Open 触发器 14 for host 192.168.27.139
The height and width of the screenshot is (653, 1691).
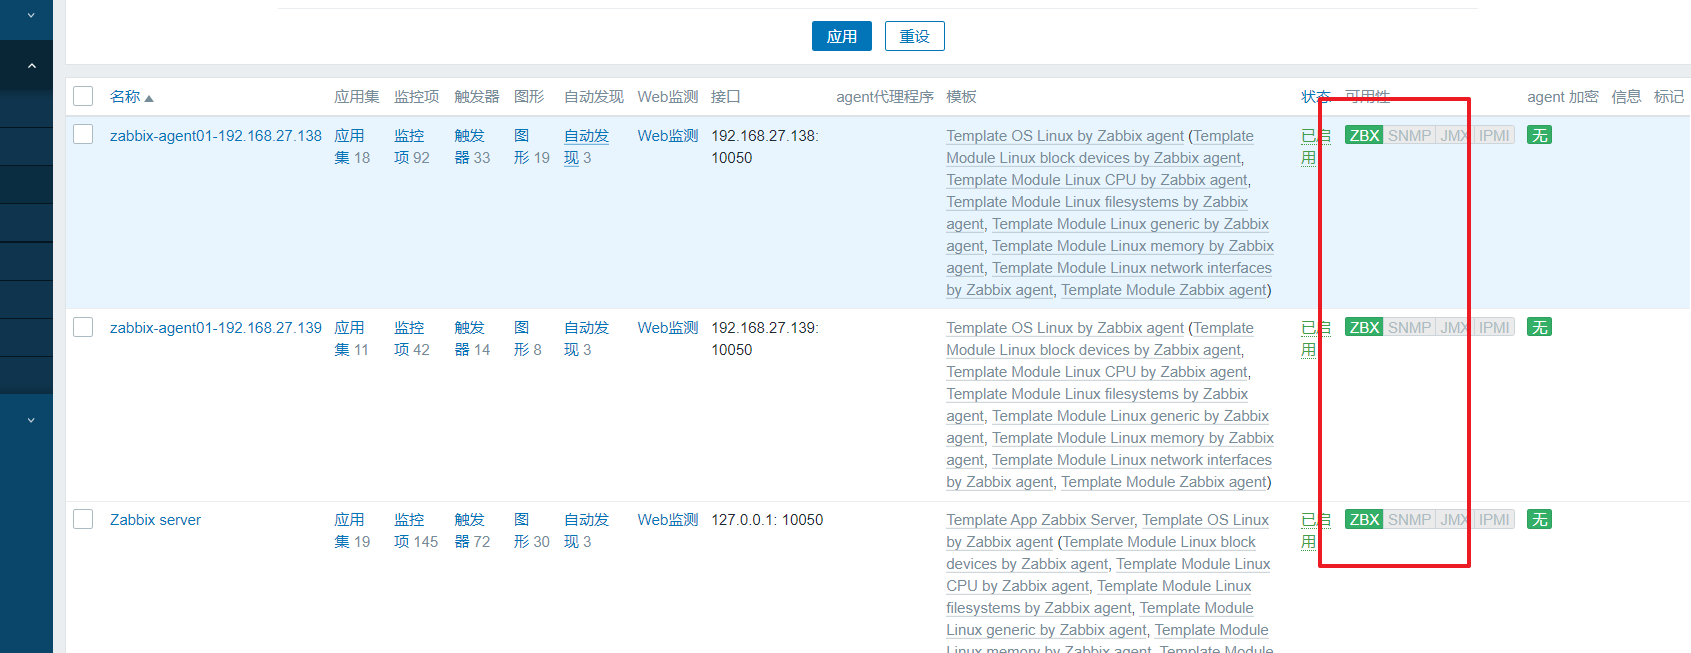(x=472, y=338)
